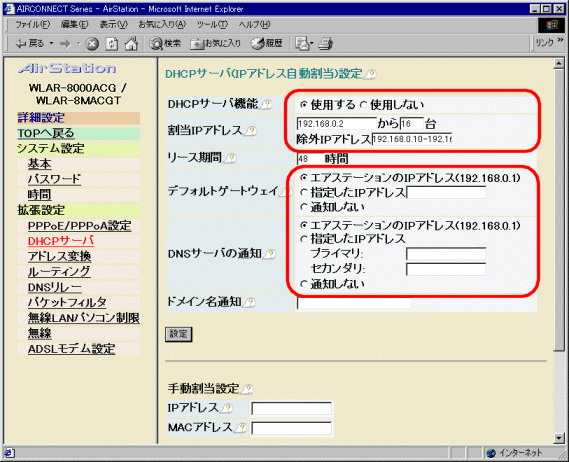Open help icon next to DNSサーバの通知

[270, 254]
